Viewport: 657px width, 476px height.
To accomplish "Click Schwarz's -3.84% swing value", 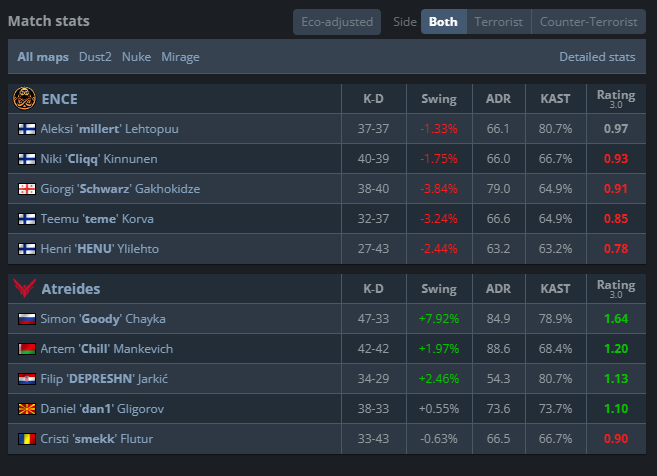I will coord(439,189).
